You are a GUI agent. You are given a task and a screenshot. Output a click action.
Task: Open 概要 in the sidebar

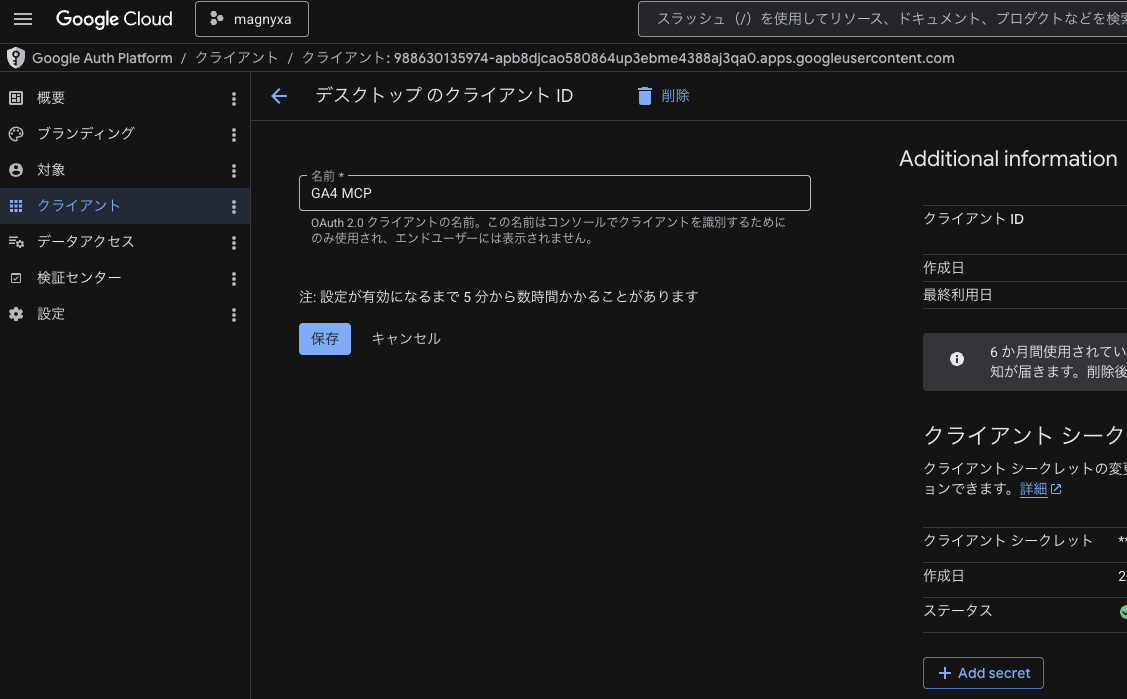(52, 98)
